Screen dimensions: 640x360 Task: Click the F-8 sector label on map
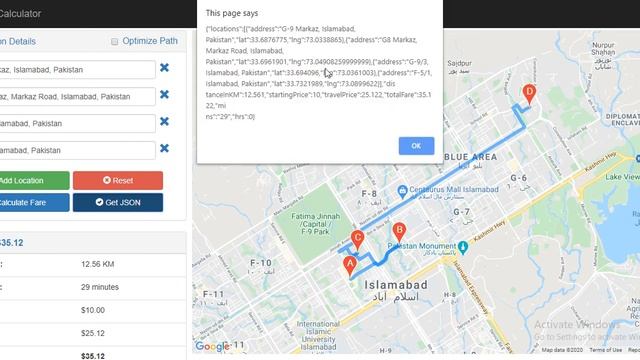[x=369, y=193]
